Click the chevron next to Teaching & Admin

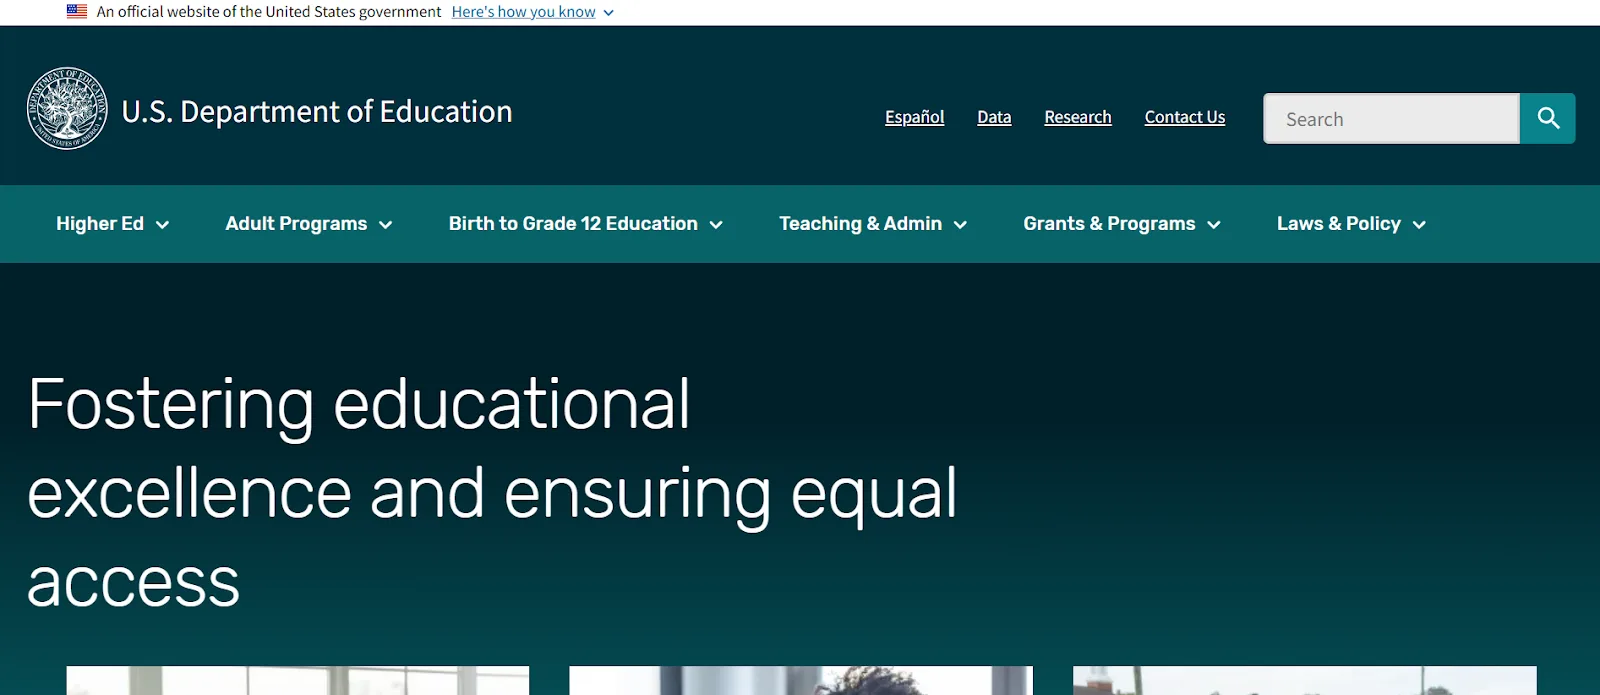click(x=960, y=225)
